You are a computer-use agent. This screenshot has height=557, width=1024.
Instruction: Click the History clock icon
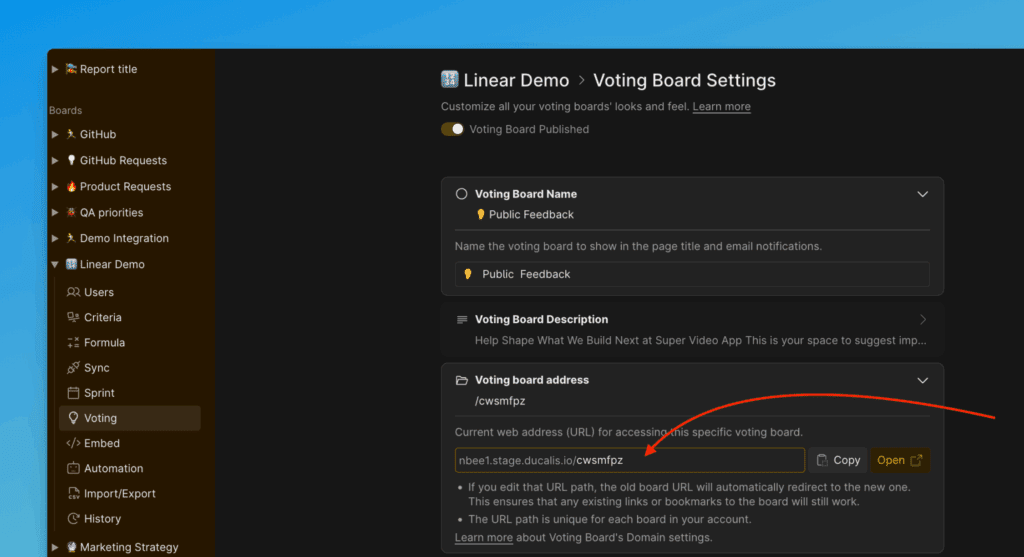[x=73, y=519]
